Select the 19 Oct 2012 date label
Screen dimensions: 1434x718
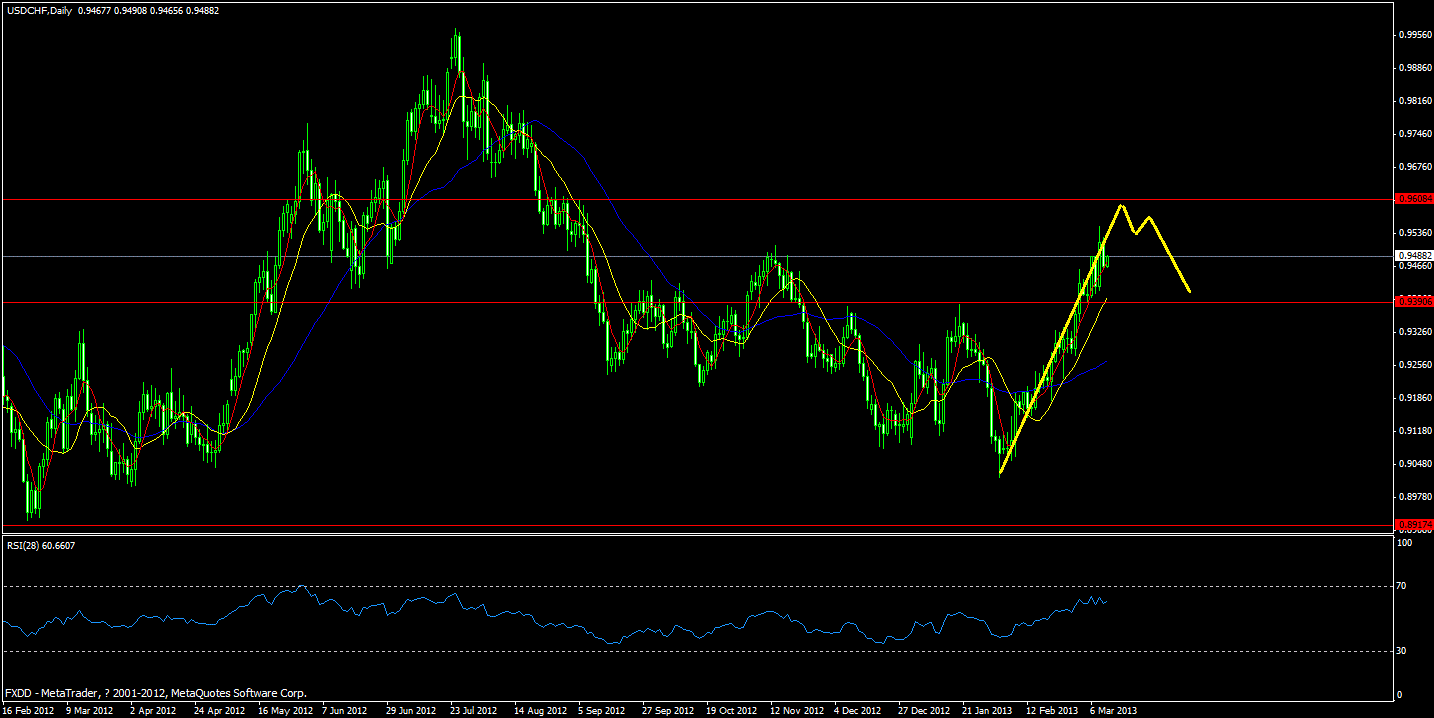[x=731, y=710]
